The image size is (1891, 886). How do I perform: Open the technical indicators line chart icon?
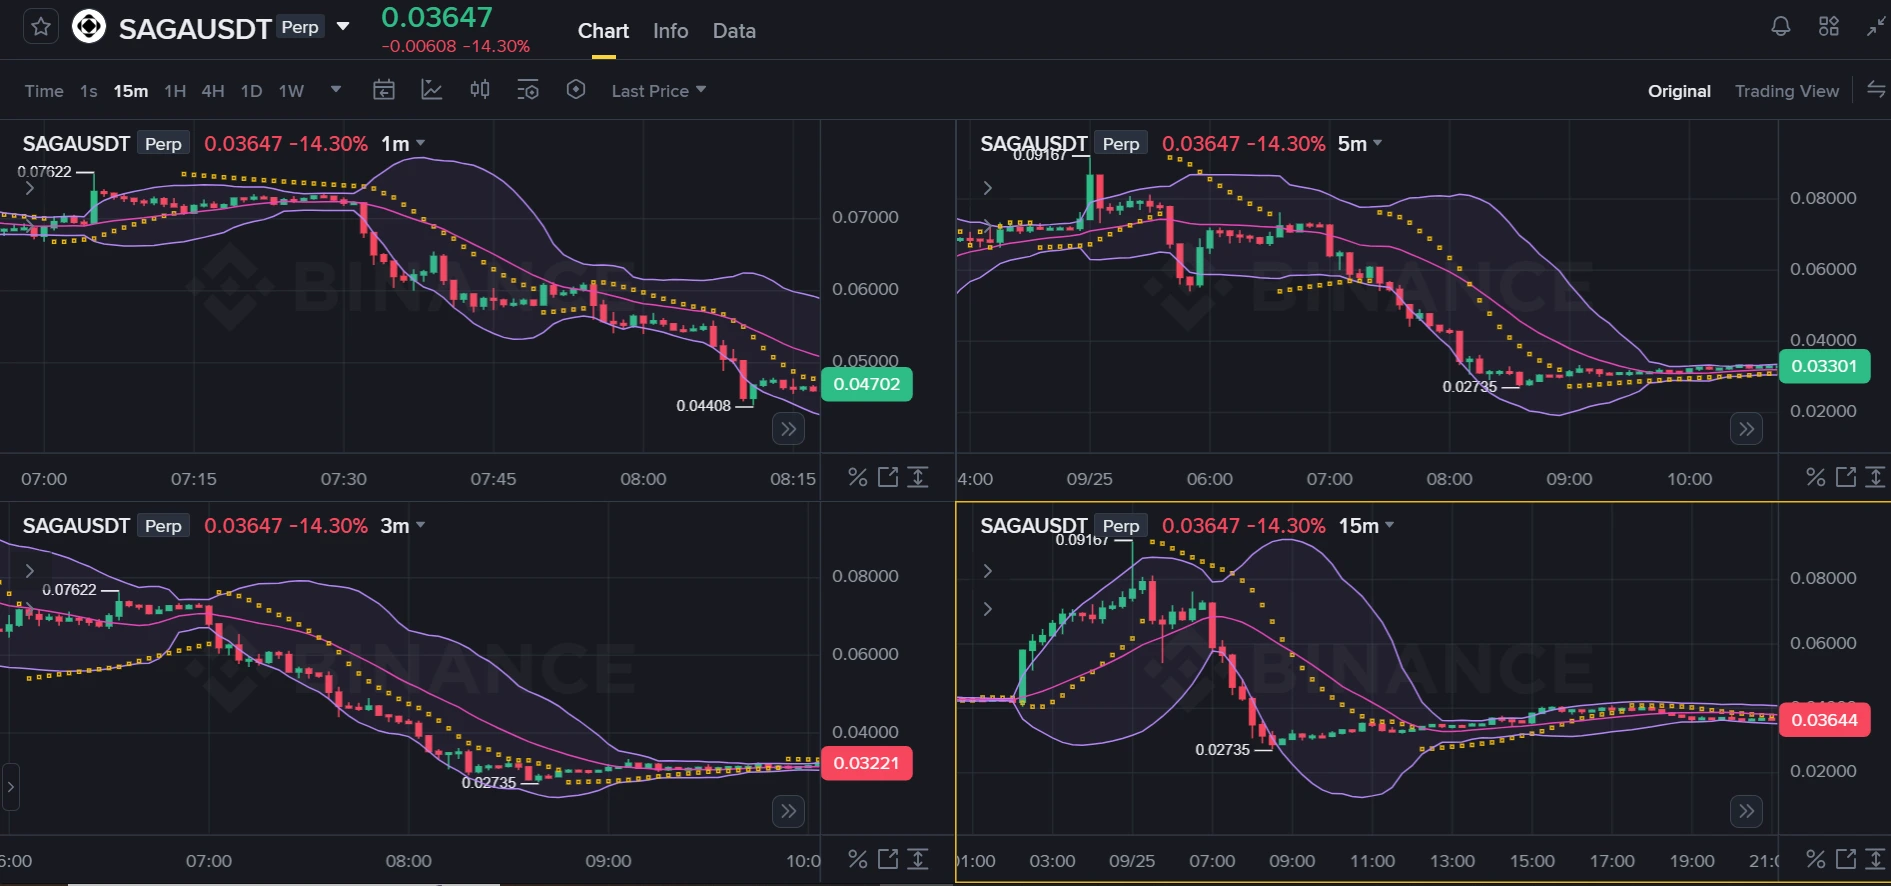(x=432, y=90)
